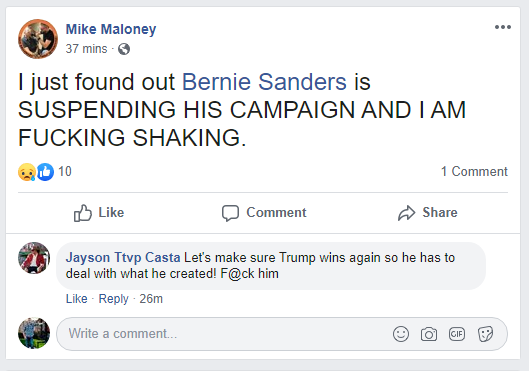Click the Comment button under the post
This screenshot has height=371, width=529.
click(264, 213)
